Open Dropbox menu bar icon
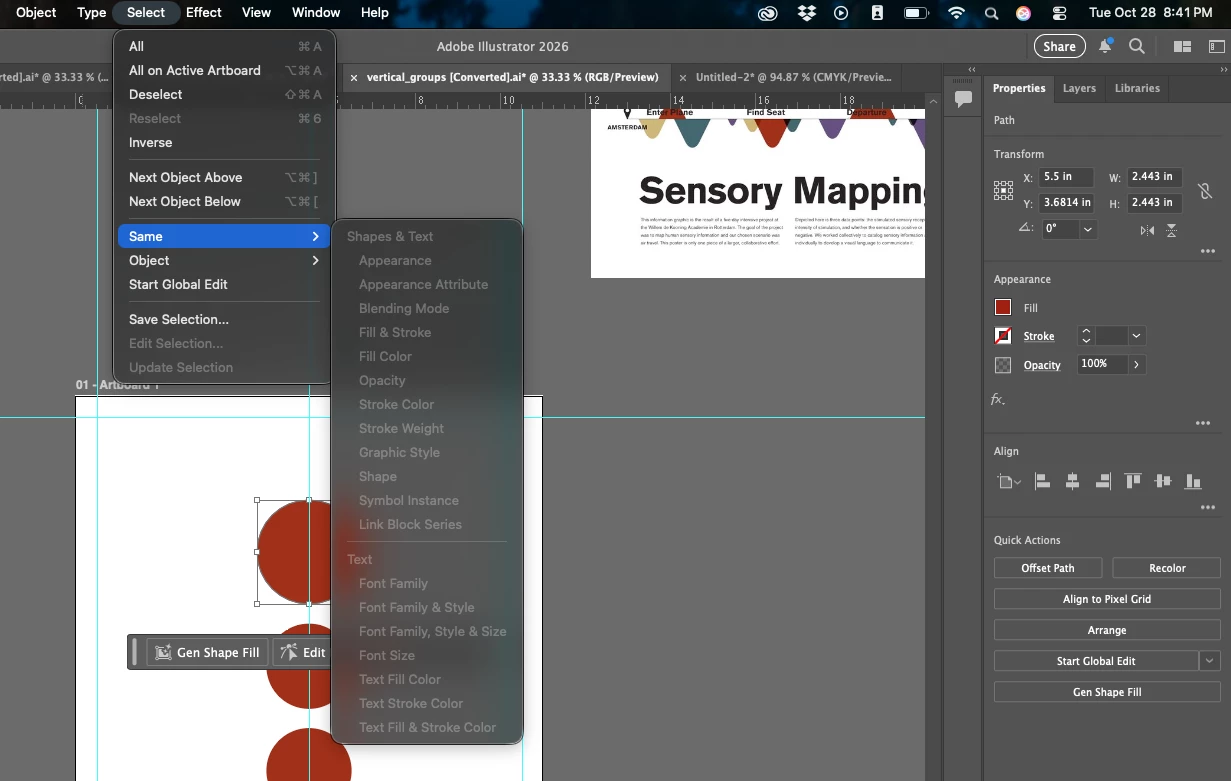The width and height of the screenshot is (1231, 781). point(807,13)
